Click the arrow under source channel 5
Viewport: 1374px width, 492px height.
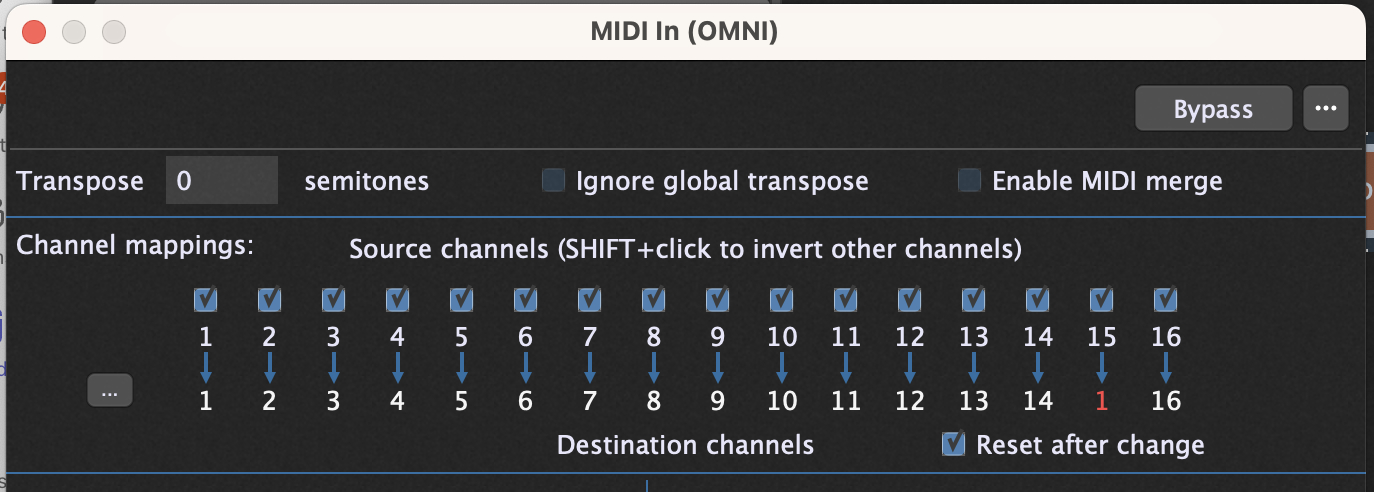click(x=461, y=367)
